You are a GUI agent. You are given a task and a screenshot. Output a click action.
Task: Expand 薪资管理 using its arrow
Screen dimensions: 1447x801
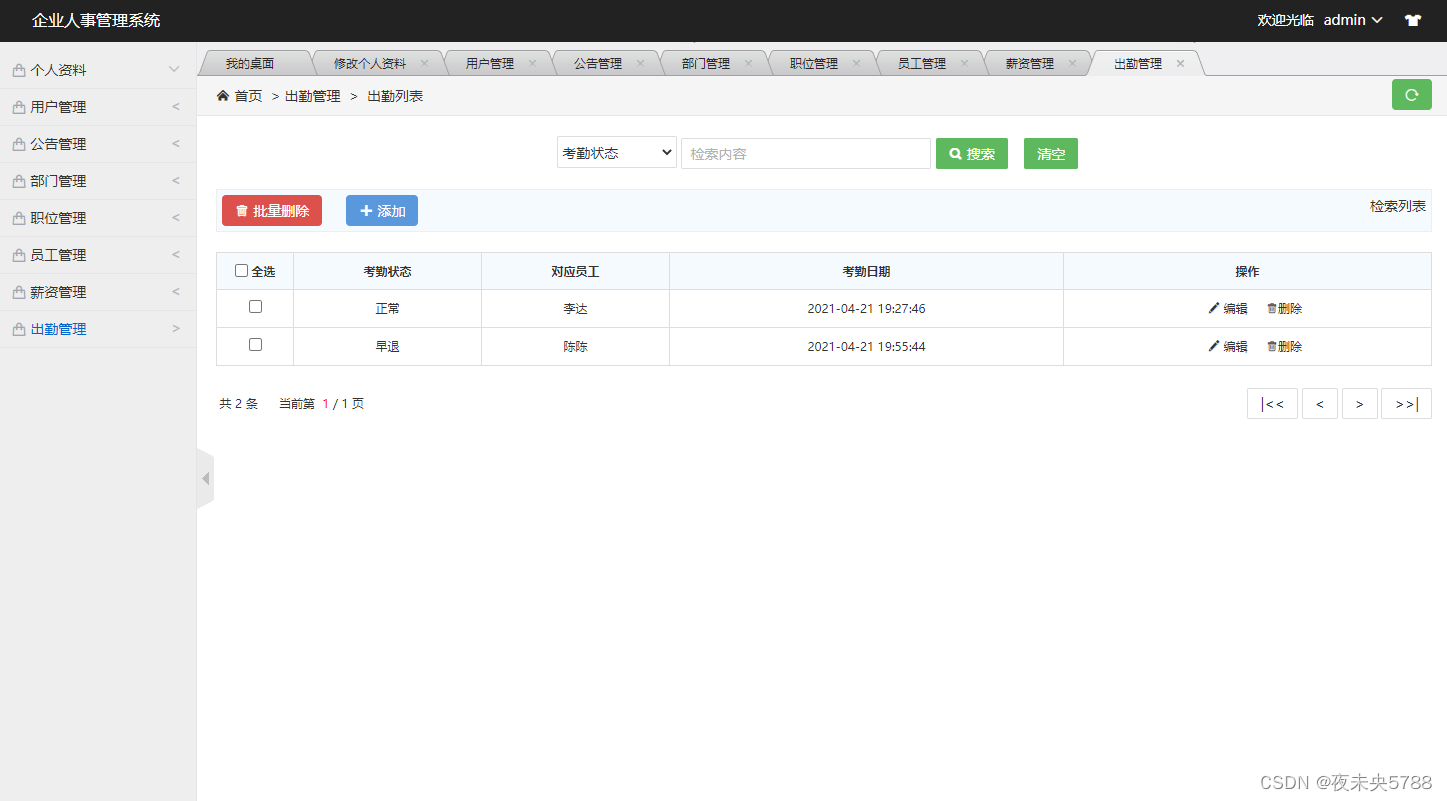pos(176,292)
